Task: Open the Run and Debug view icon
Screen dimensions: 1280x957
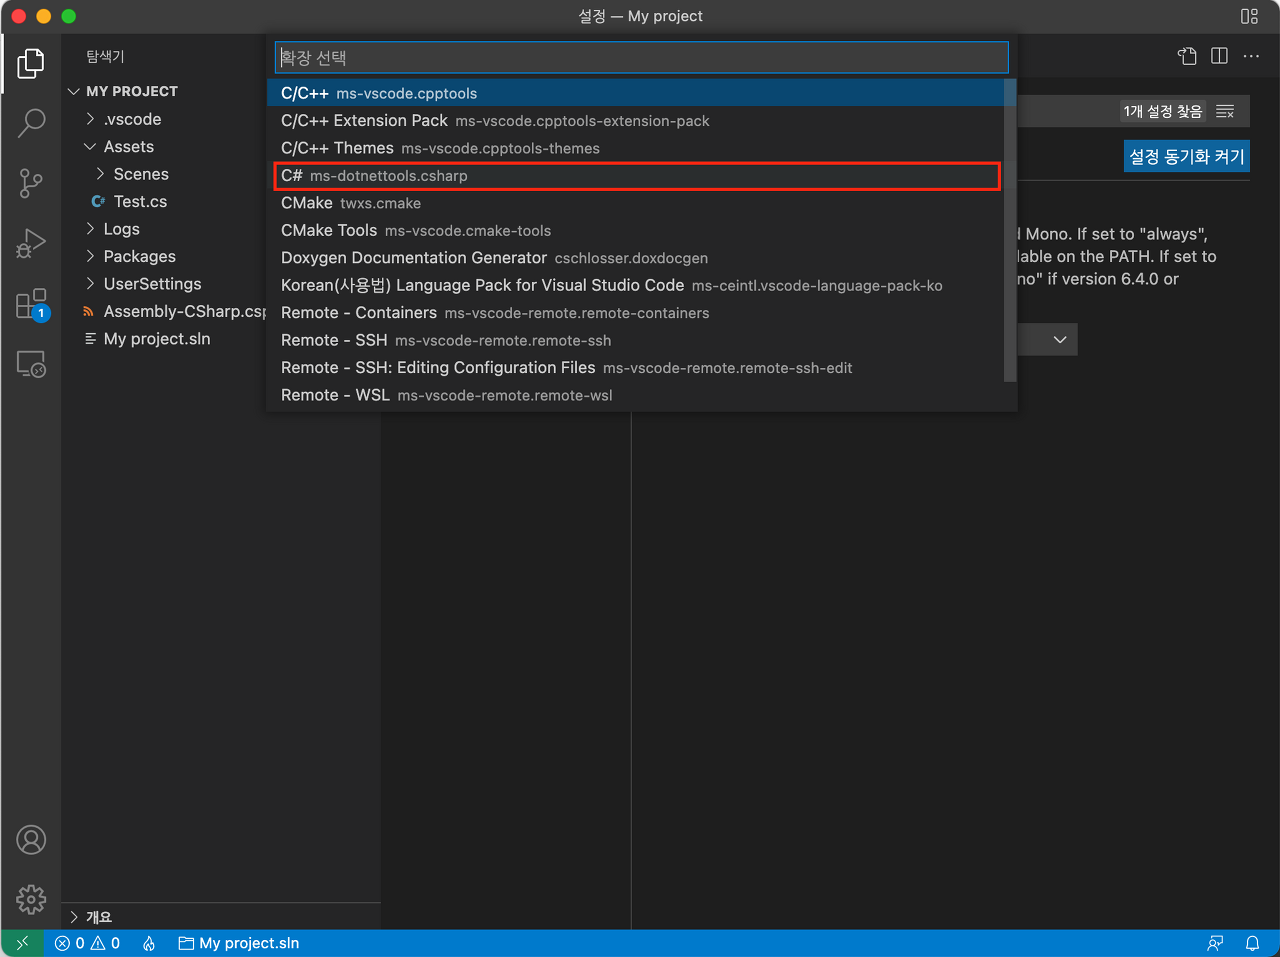Action: click(x=31, y=243)
